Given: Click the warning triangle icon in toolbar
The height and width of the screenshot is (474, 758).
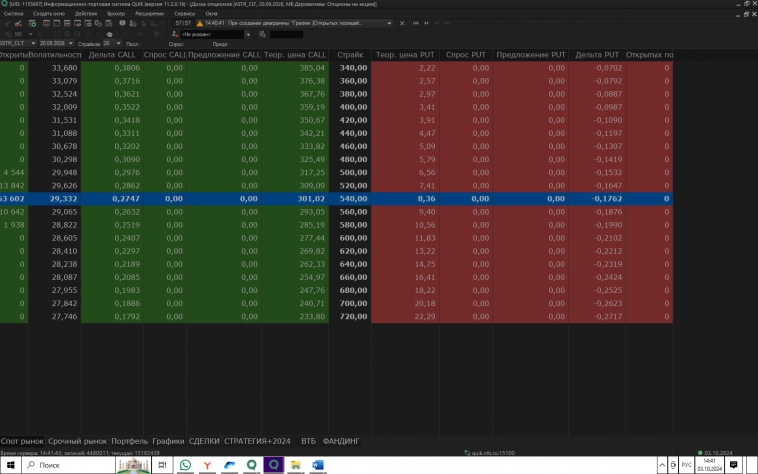Looking at the screenshot, I should point(199,22).
